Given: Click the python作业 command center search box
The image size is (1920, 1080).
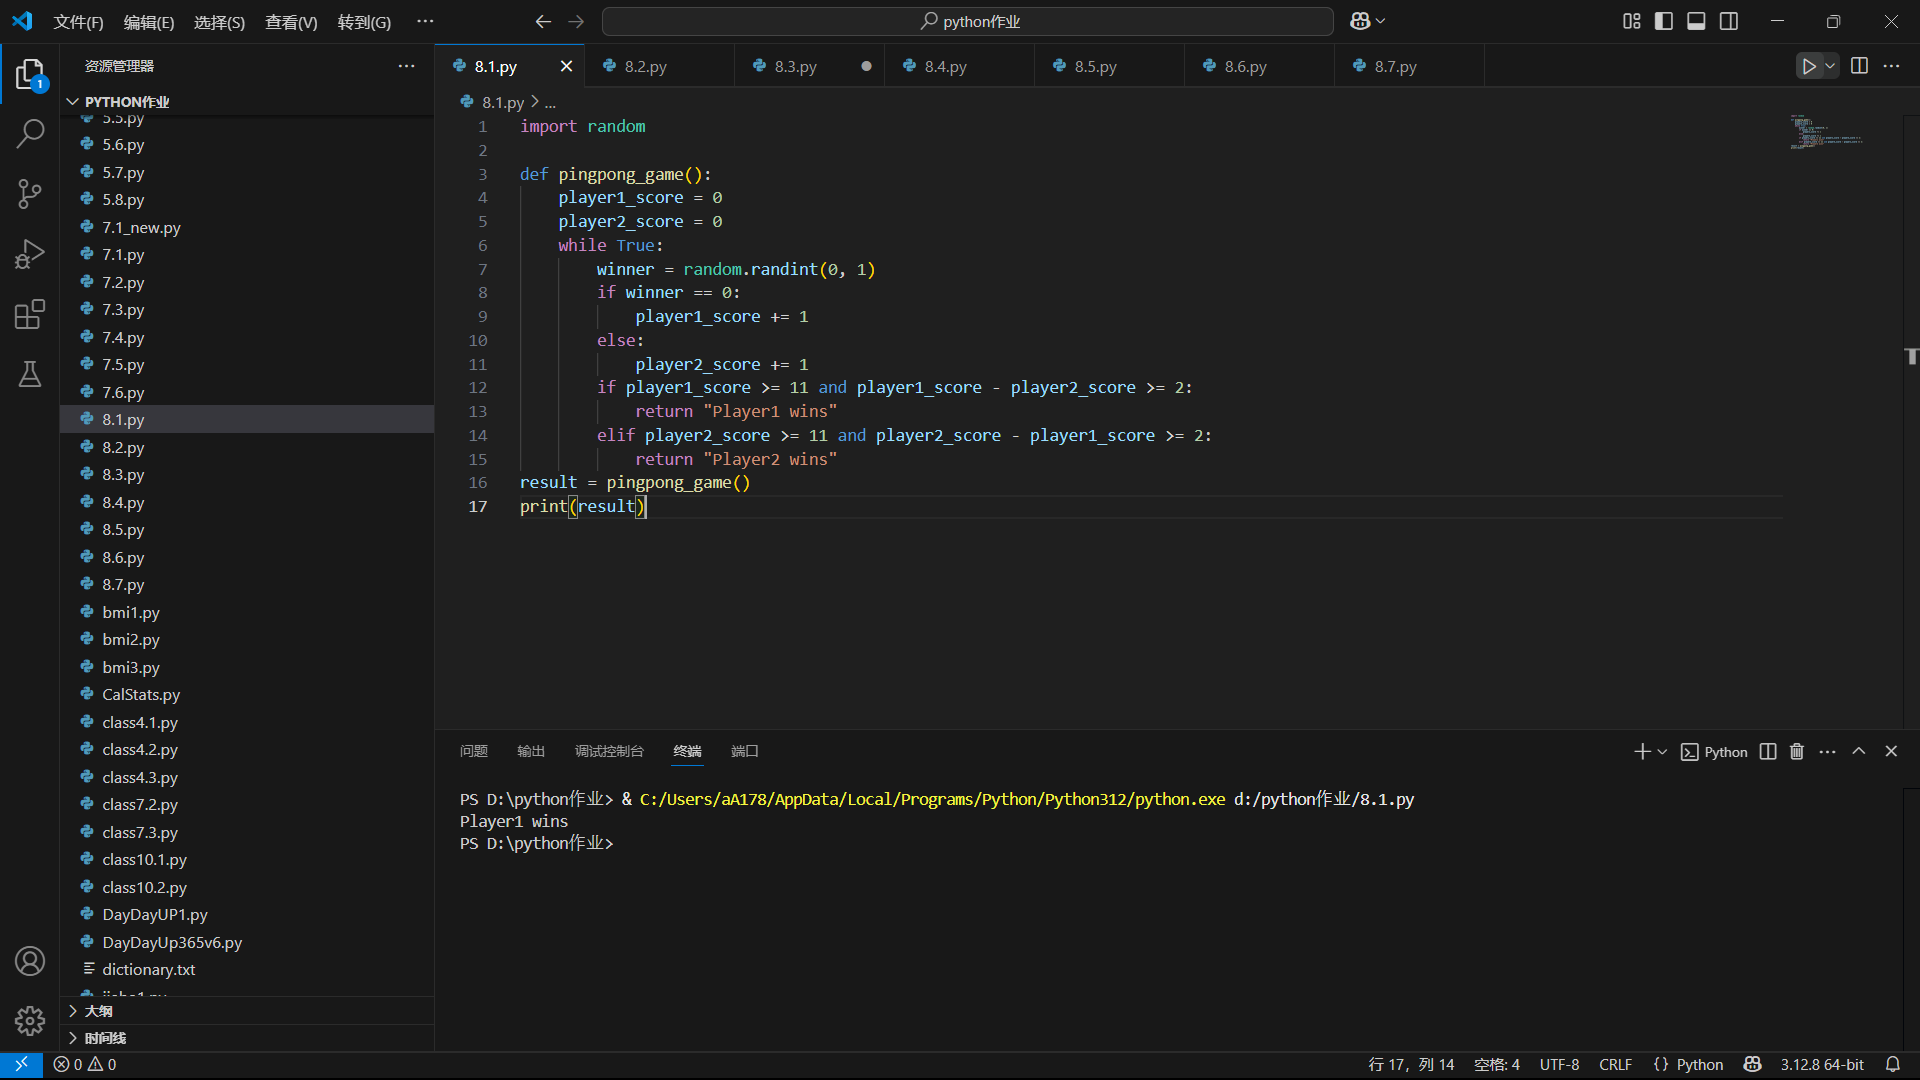Looking at the screenshot, I should coord(968,21).
